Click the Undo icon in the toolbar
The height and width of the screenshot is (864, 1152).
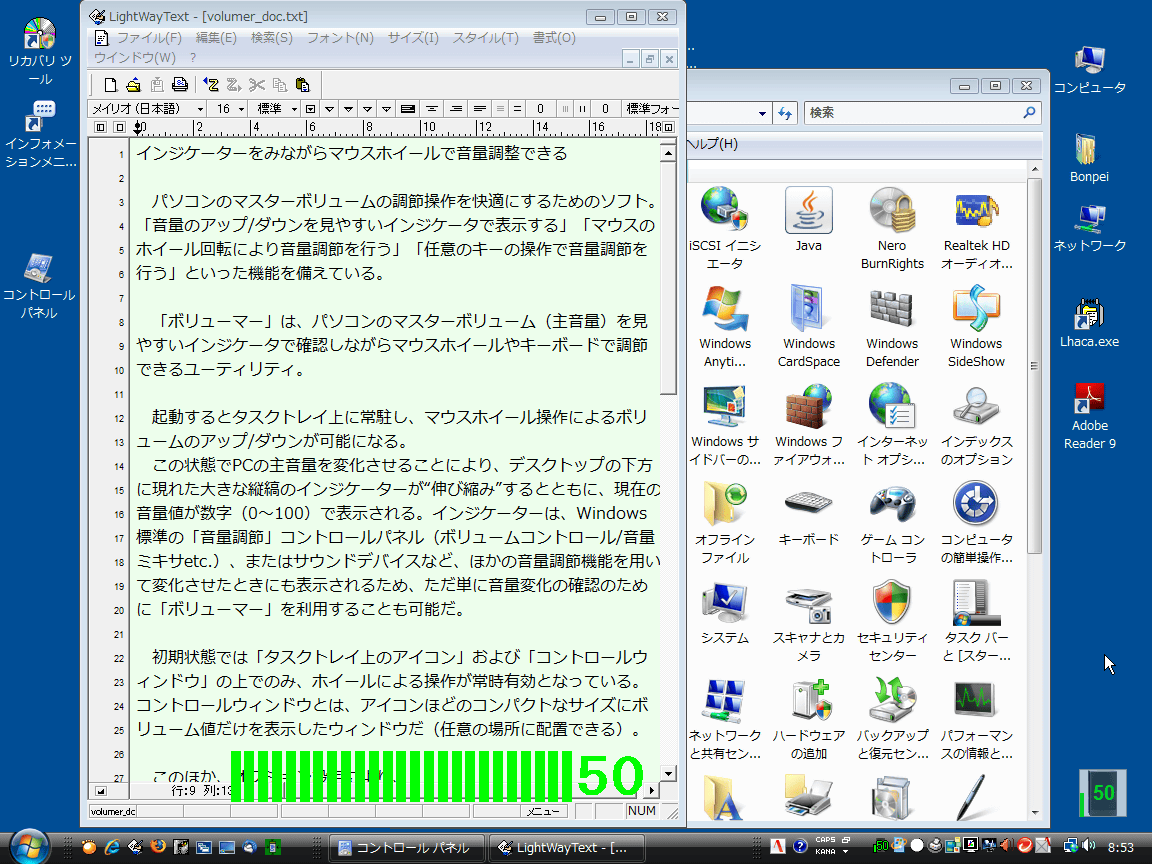click(211, 85)
